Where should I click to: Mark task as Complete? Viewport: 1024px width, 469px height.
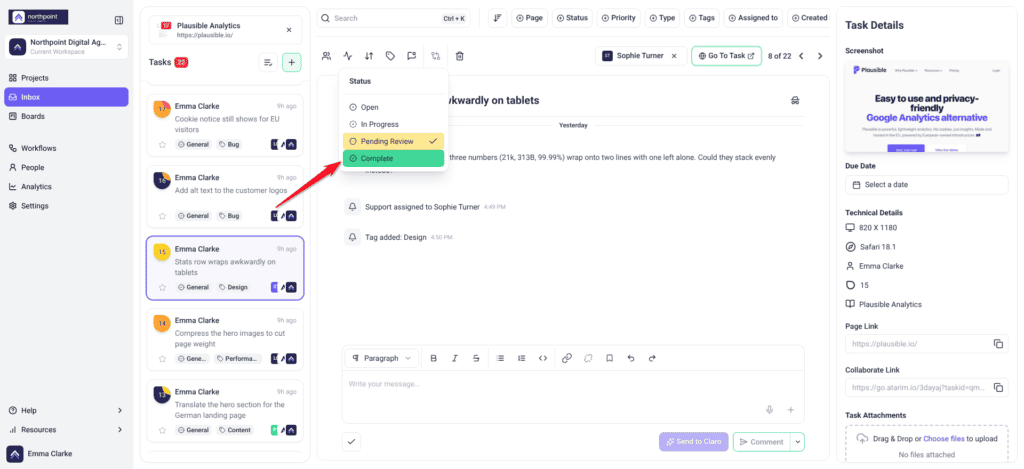(x=393, y=158)
